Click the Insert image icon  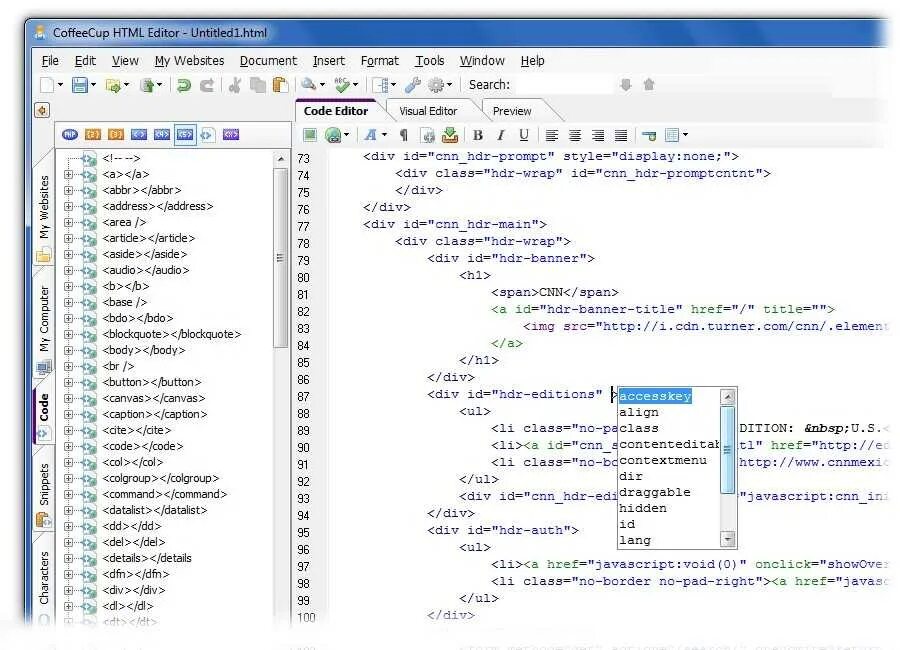[310, 135]
